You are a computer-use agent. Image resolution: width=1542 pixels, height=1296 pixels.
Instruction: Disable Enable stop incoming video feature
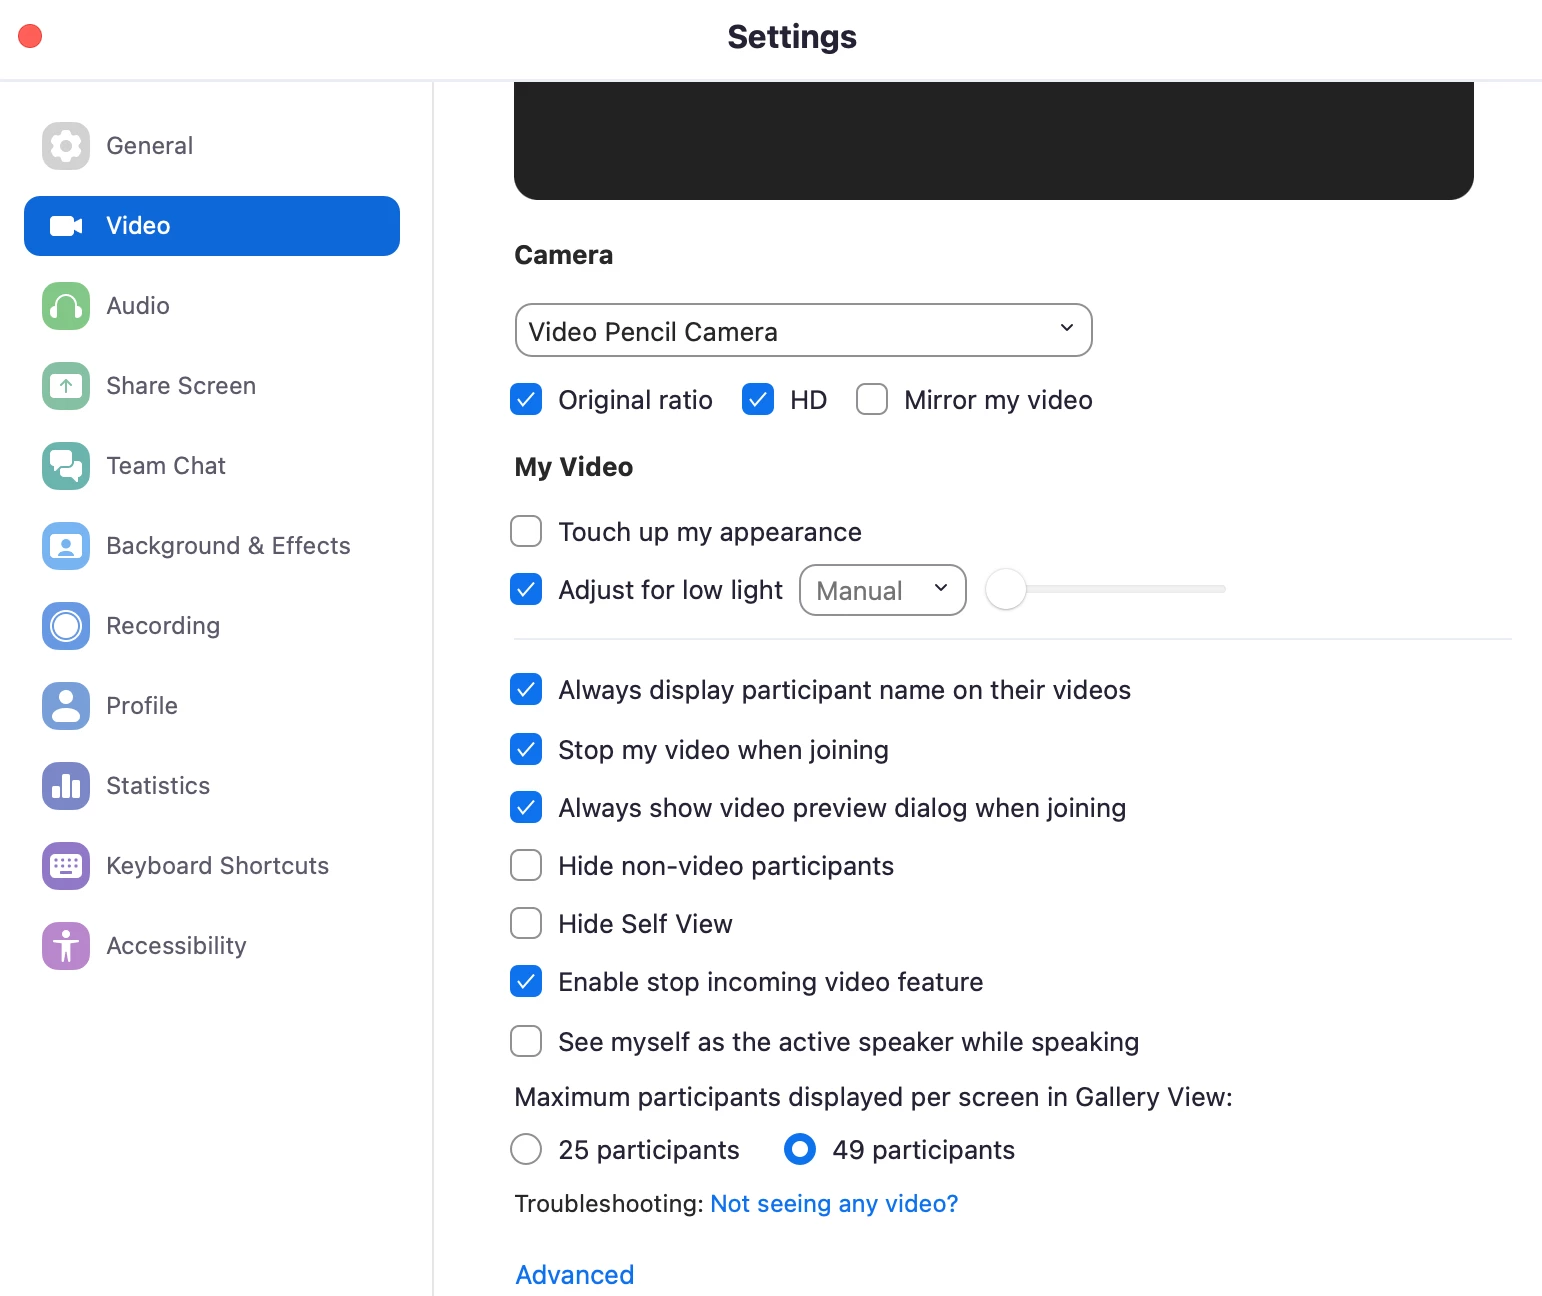coord(526,981)
